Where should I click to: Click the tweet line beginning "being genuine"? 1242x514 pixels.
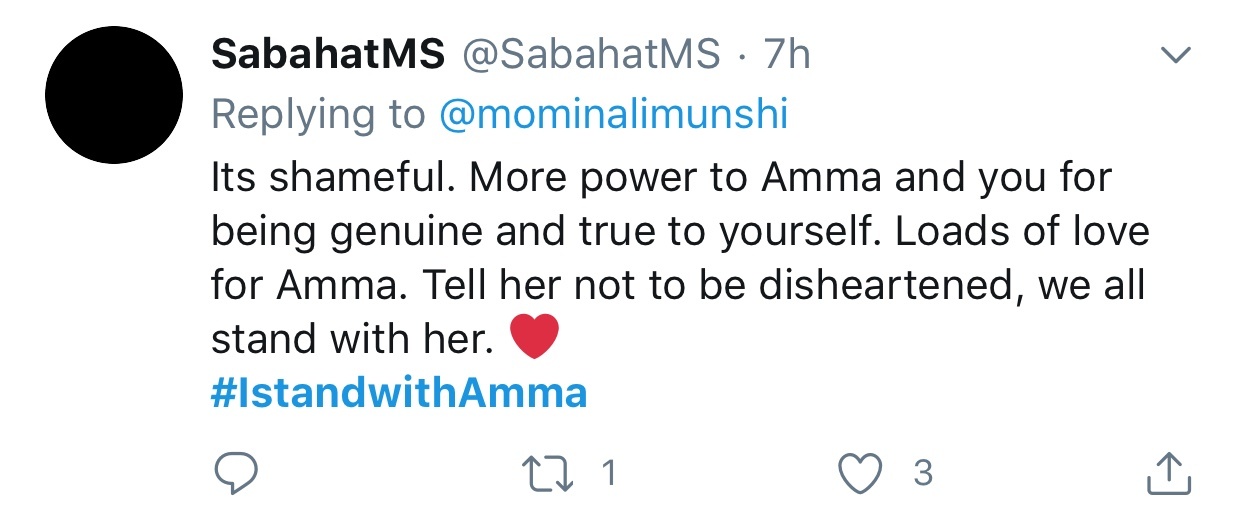coord(680,233)
